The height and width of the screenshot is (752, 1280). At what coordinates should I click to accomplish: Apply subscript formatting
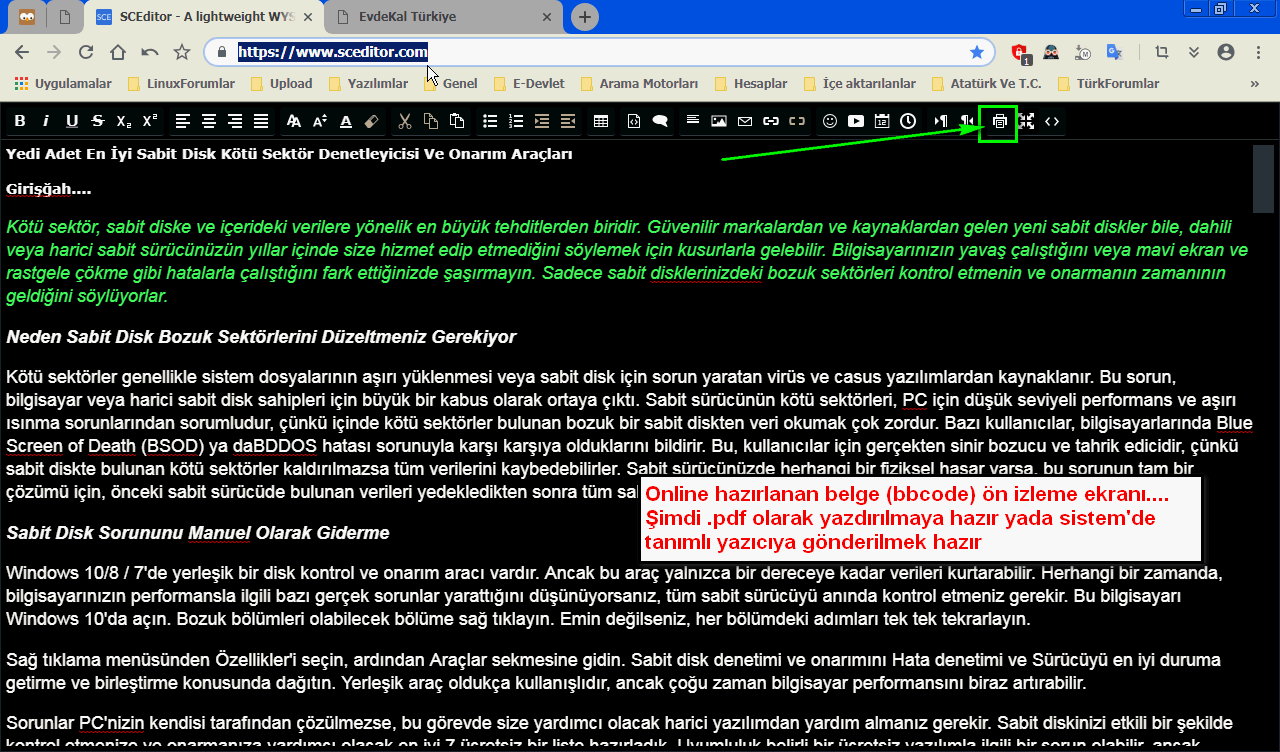click(124, 121)
